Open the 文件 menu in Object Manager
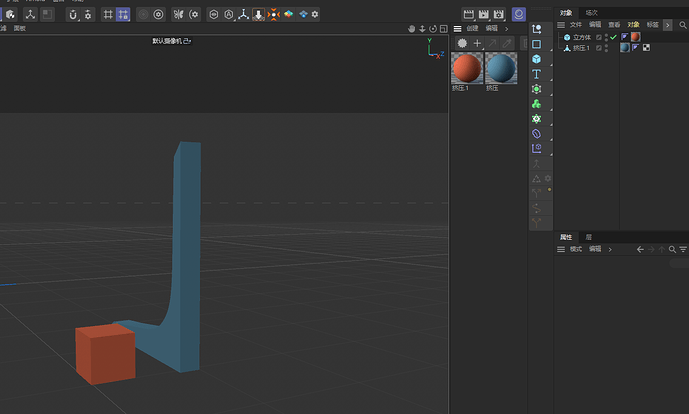This screenshot has height=414, width=689. click(575, 24)
